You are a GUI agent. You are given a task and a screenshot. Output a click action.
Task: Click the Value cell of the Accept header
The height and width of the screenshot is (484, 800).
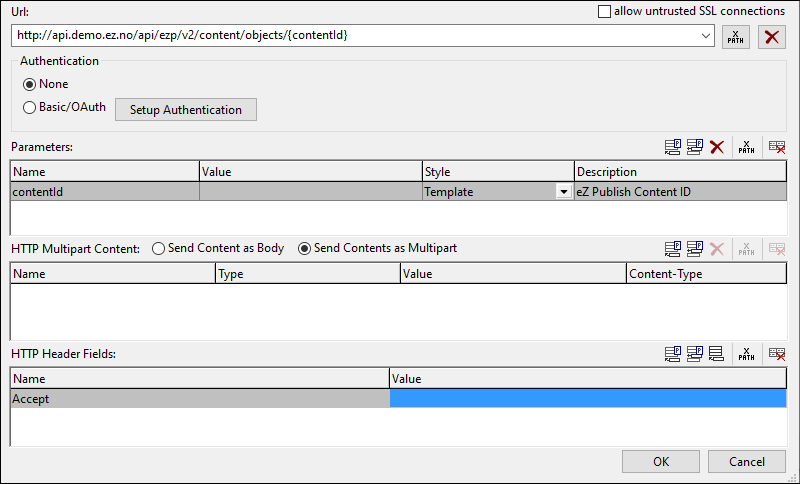(587, 398)
